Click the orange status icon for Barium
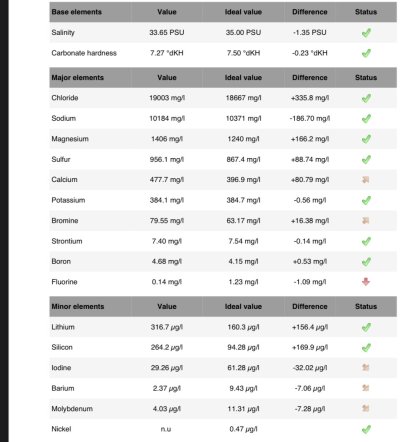 point(366,388)
